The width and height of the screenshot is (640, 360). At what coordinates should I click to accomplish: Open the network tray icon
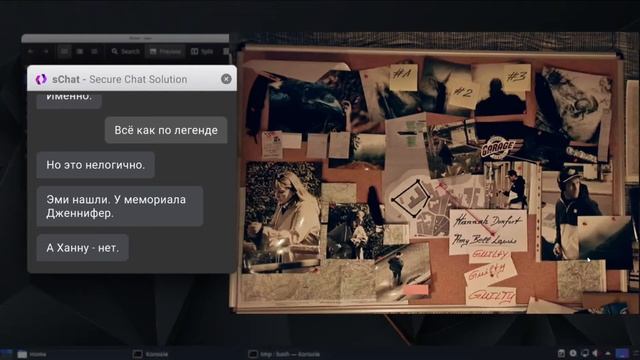pyautogui.click(x=585, y=353)
